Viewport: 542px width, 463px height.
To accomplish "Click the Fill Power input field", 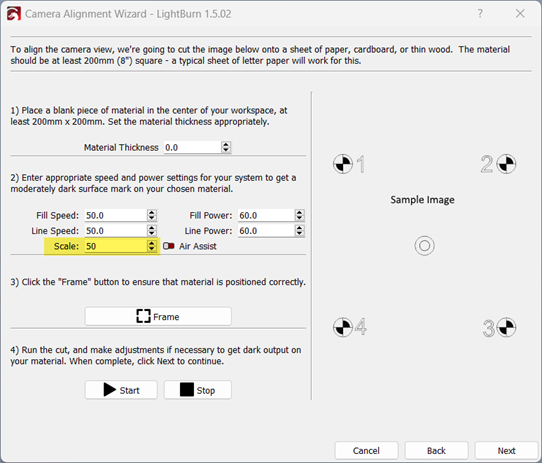I will [x=267, y=215].
